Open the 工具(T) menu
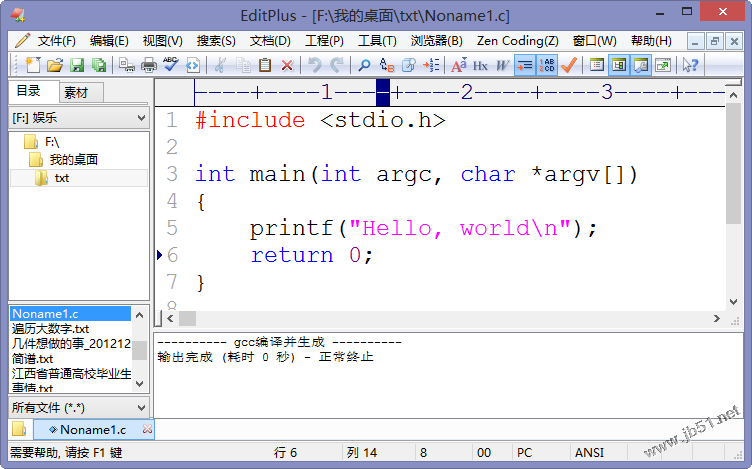Image resolution: width=752 pixels, height=469 pixels. point(377,41)
